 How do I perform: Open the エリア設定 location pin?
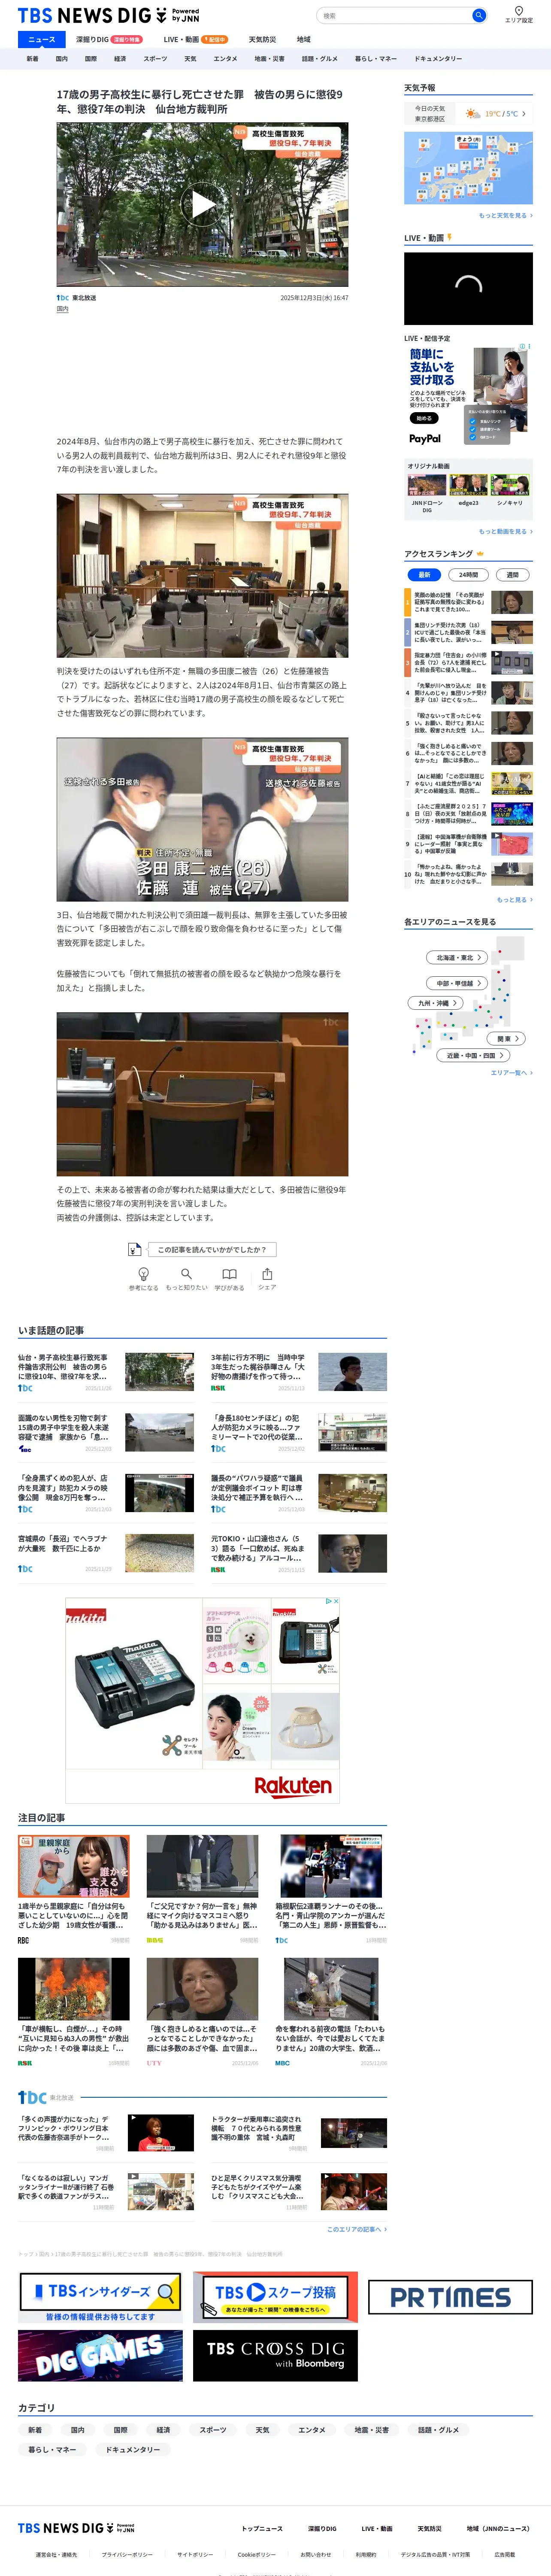pyautogui.click(x=518, y=14)
